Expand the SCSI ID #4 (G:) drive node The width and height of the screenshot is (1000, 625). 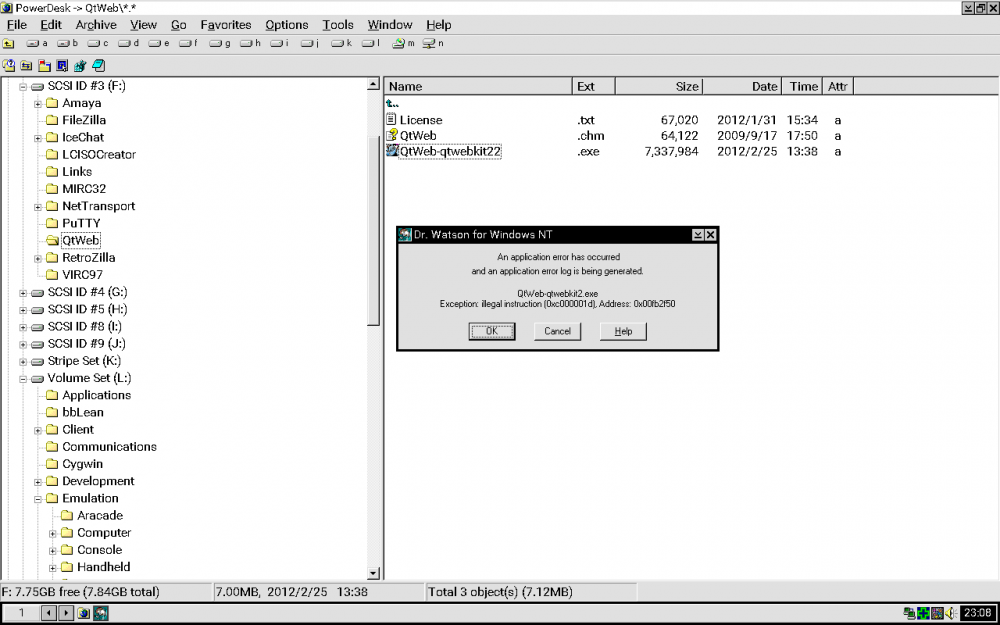pyautogui.click(x=23, y=292)
